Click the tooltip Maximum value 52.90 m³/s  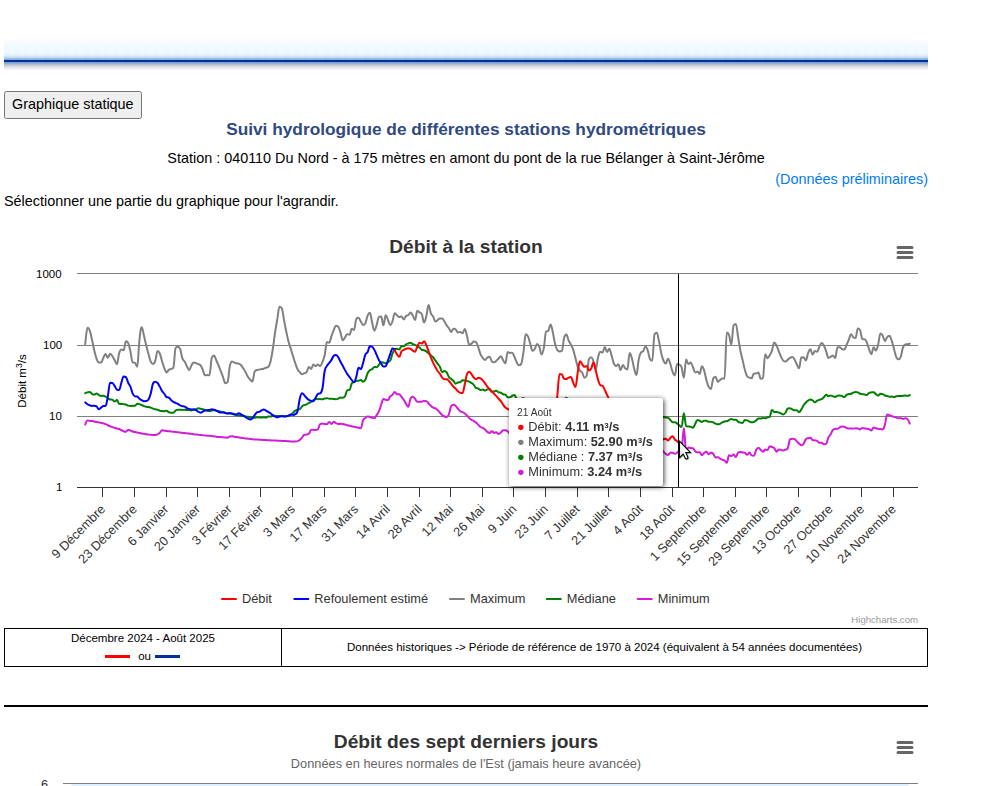point(621,442)
